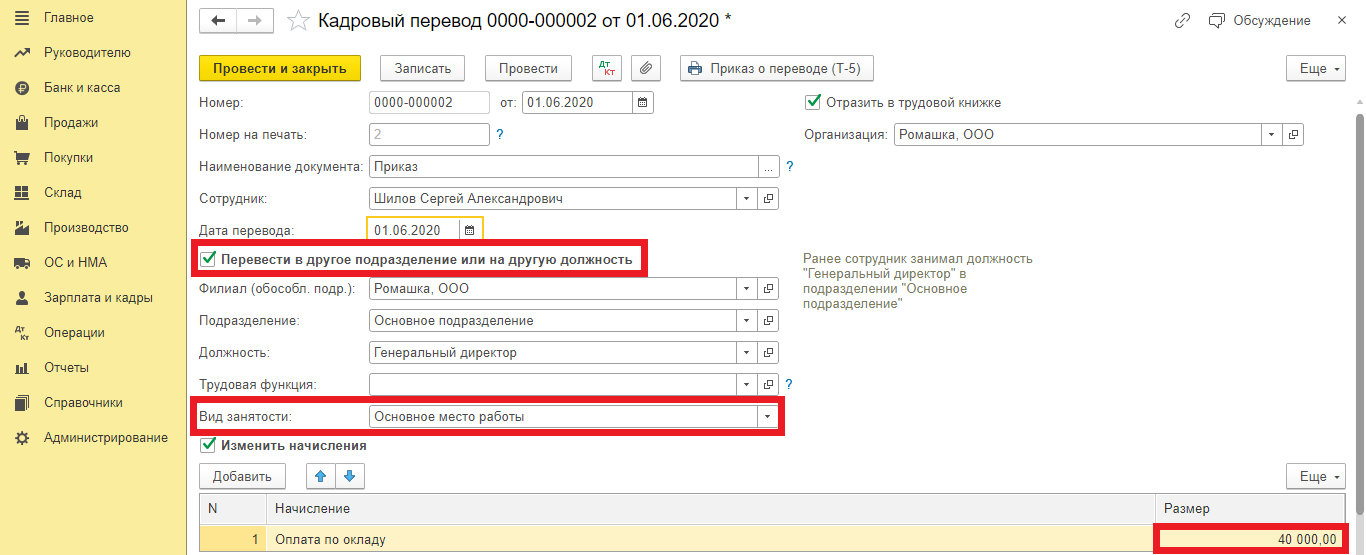
Task: Open selection for Наименование документа
Action: pos(769,167)
